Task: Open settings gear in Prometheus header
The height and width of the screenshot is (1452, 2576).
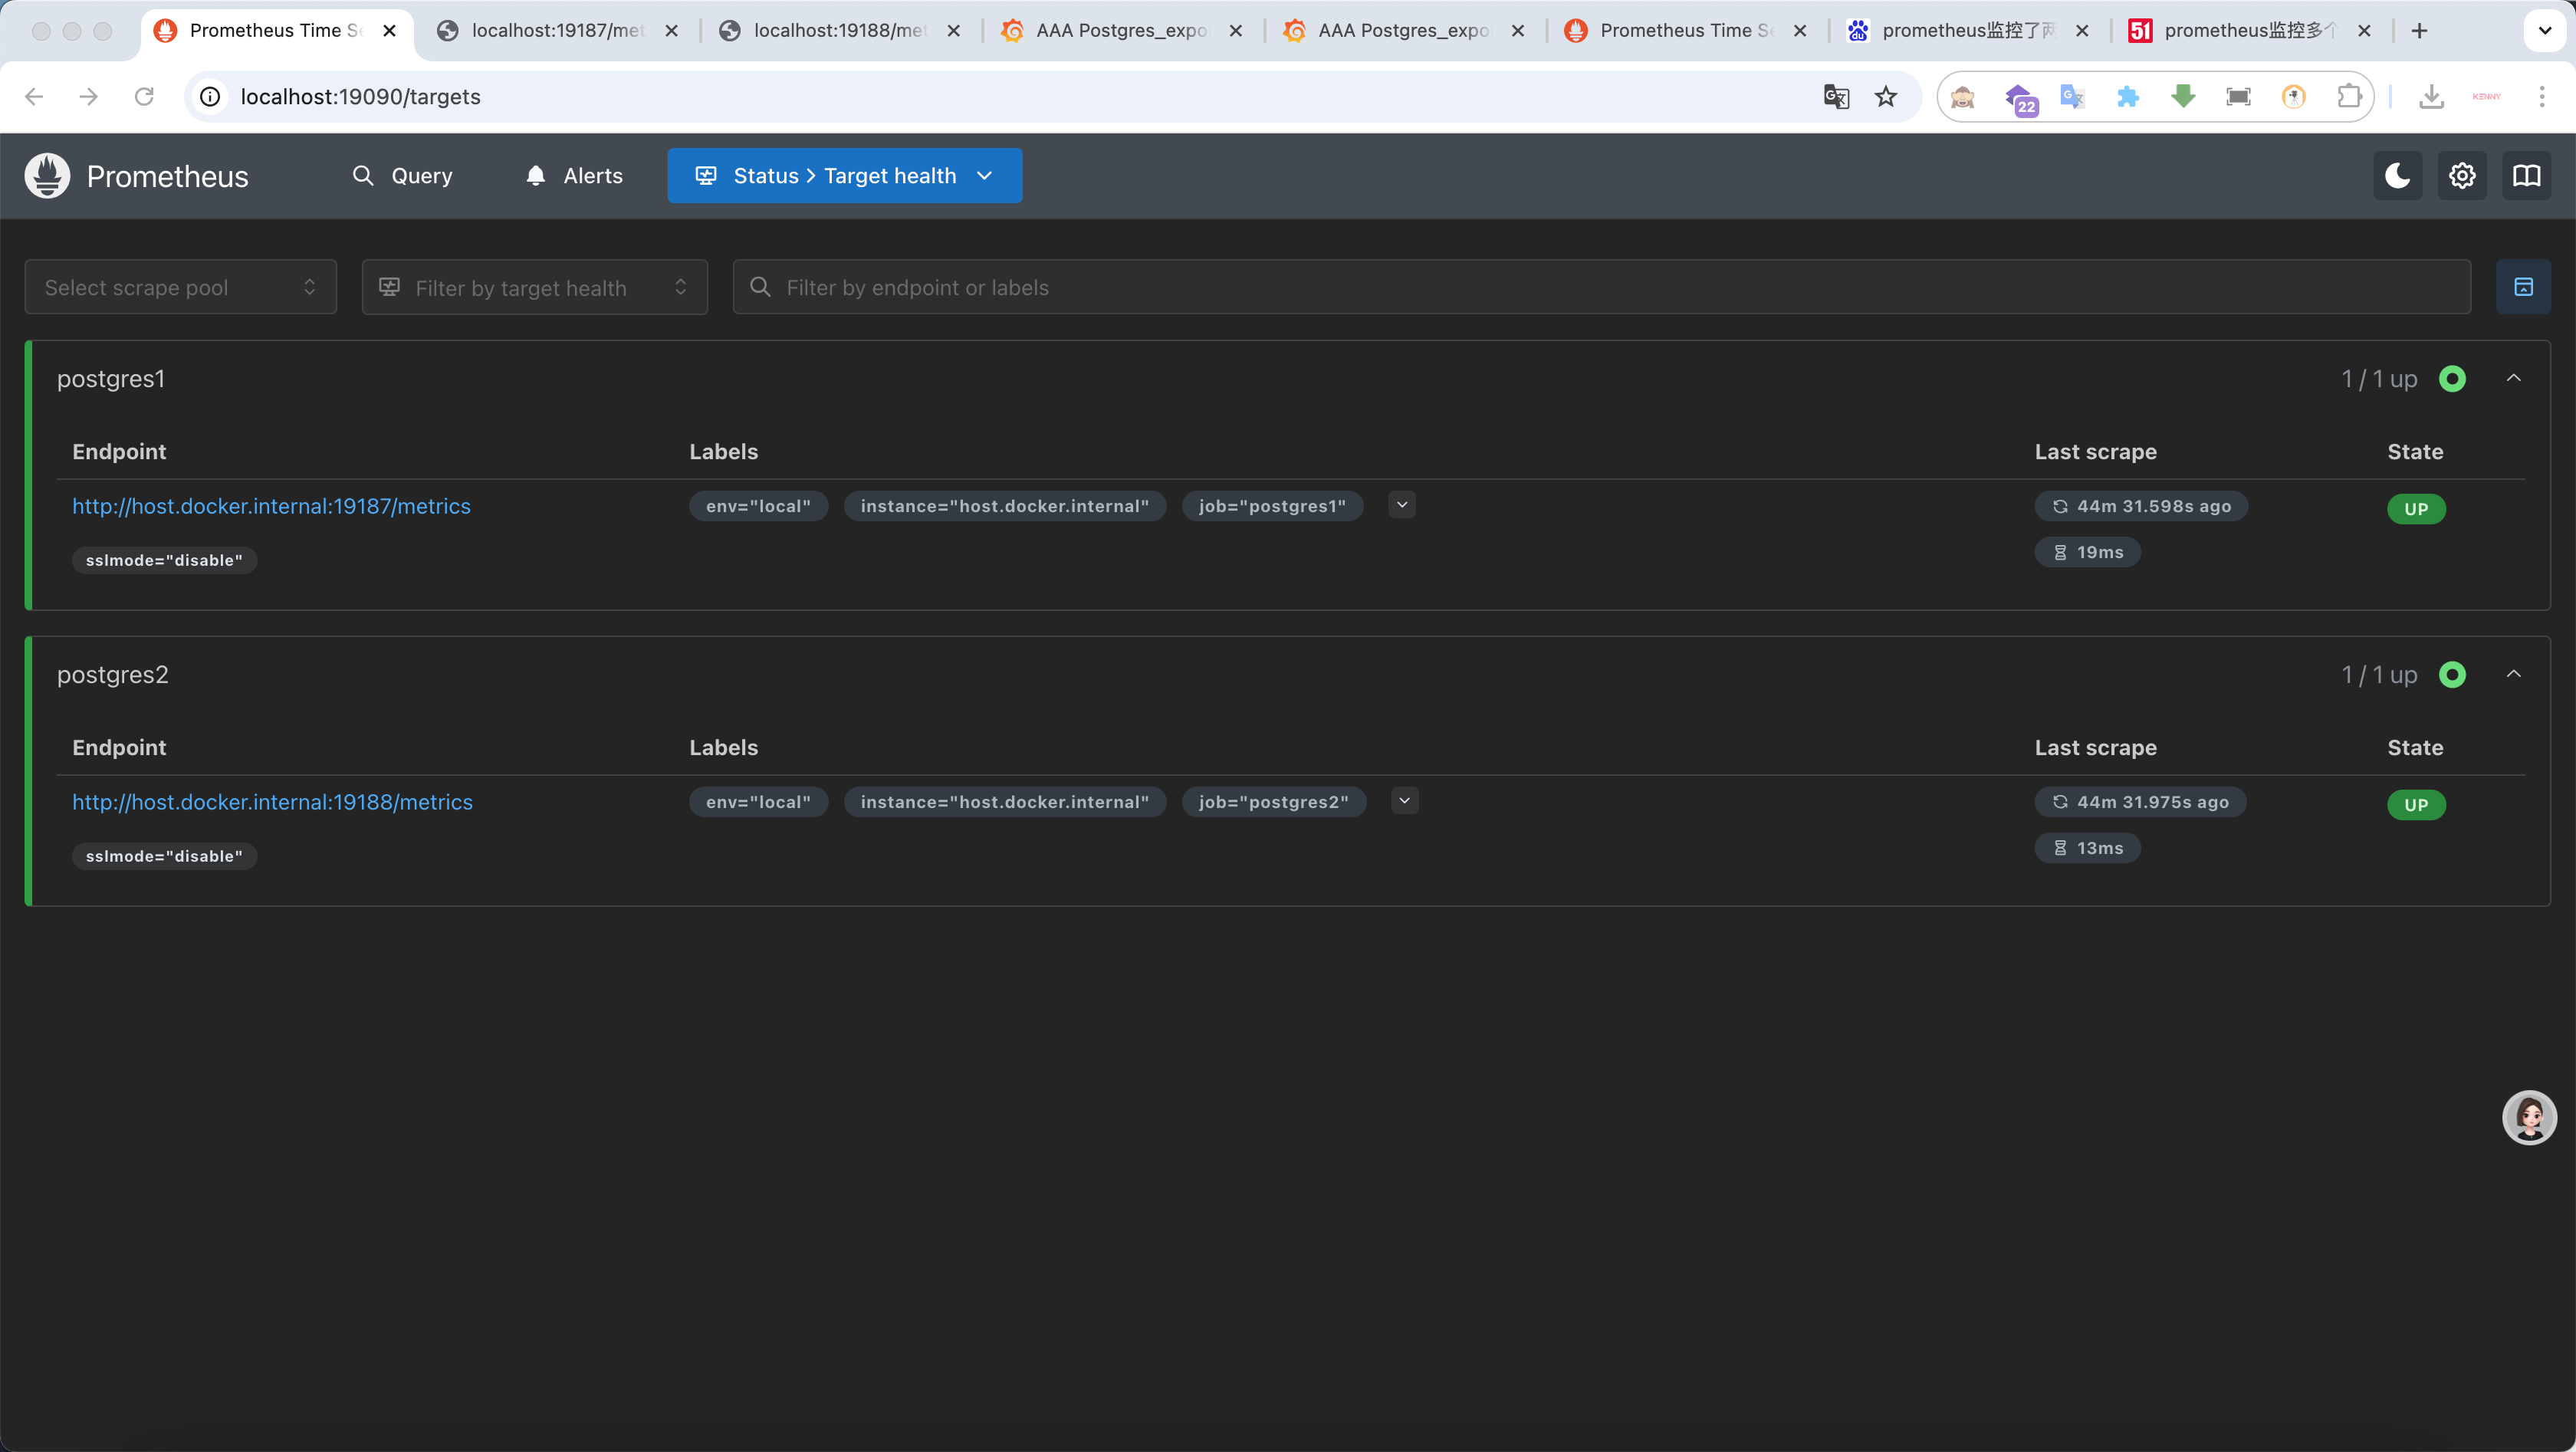Action: tap(2462, 176)
